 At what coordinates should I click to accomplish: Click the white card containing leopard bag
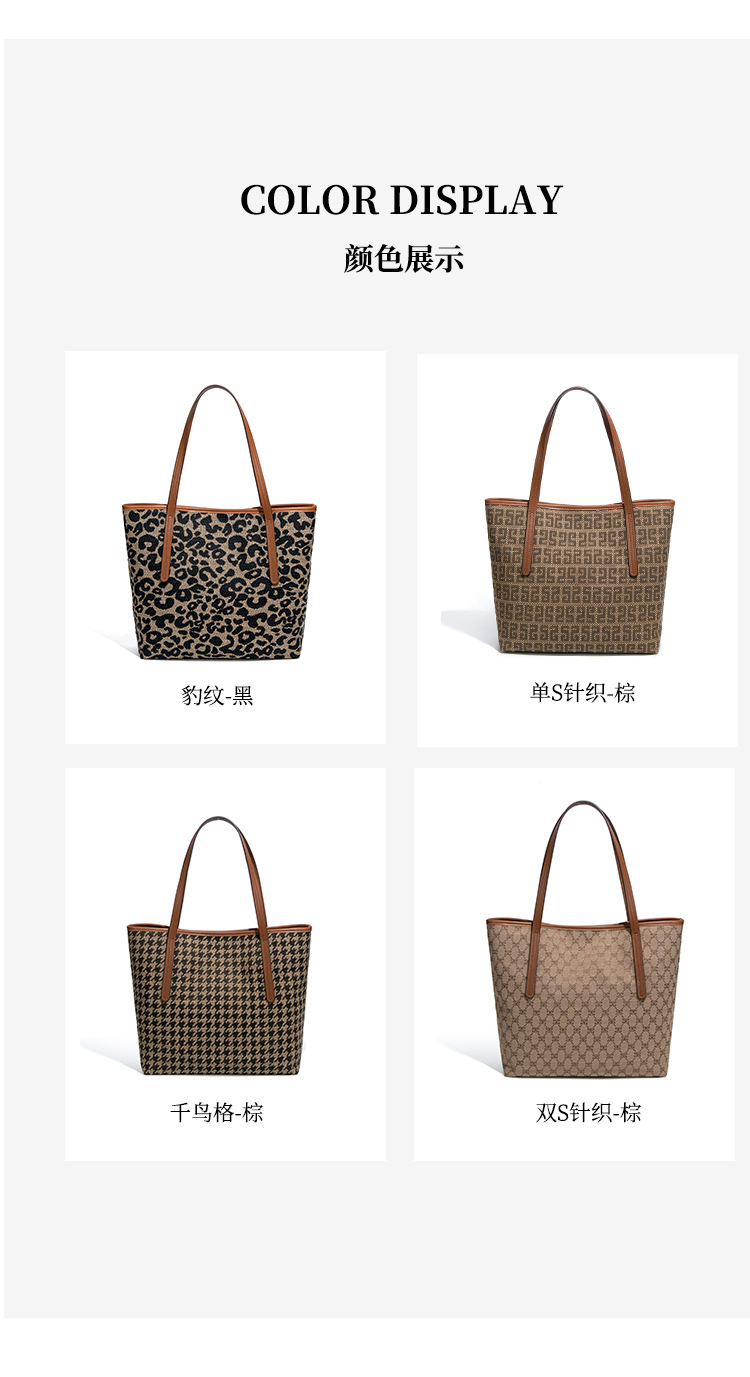[x=225, y=547]
